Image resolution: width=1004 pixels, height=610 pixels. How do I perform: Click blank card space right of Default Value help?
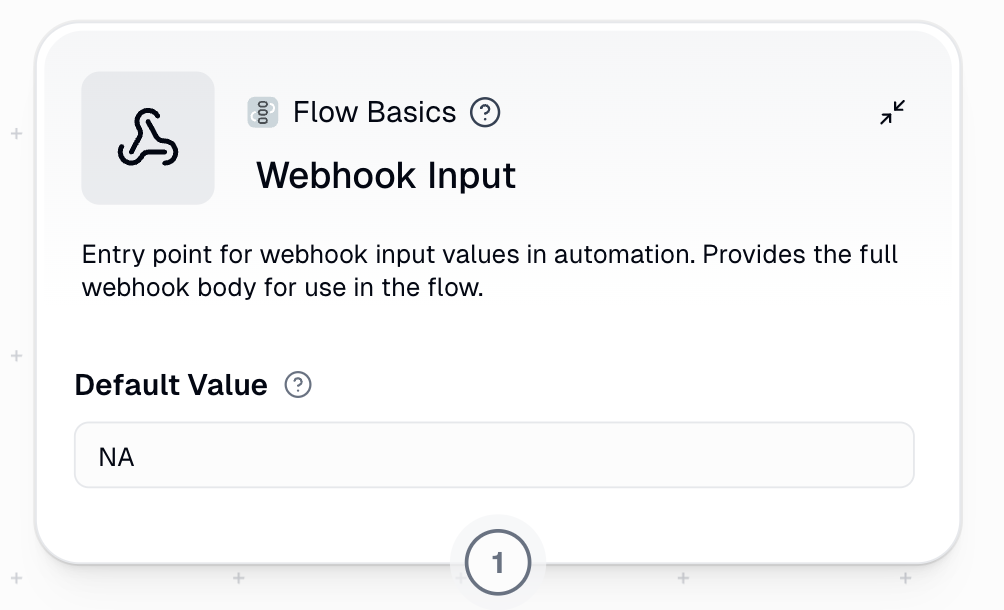600,385
